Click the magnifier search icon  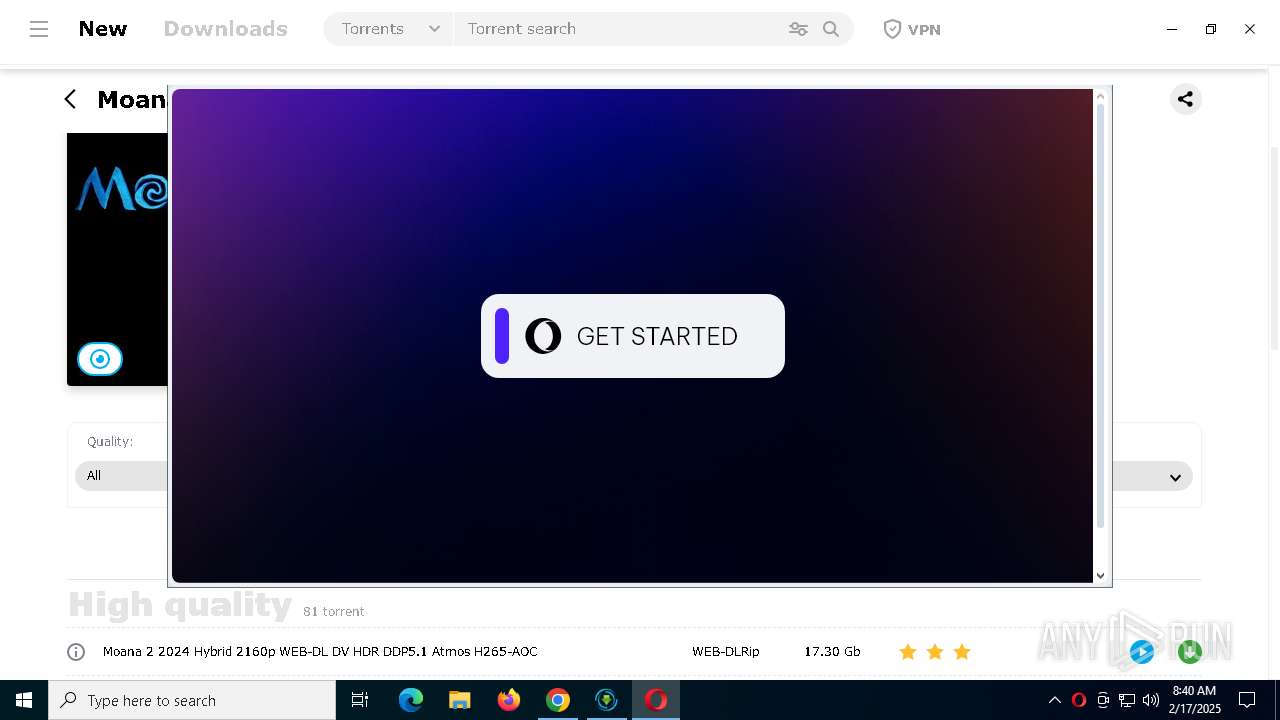tap(831, 29)
